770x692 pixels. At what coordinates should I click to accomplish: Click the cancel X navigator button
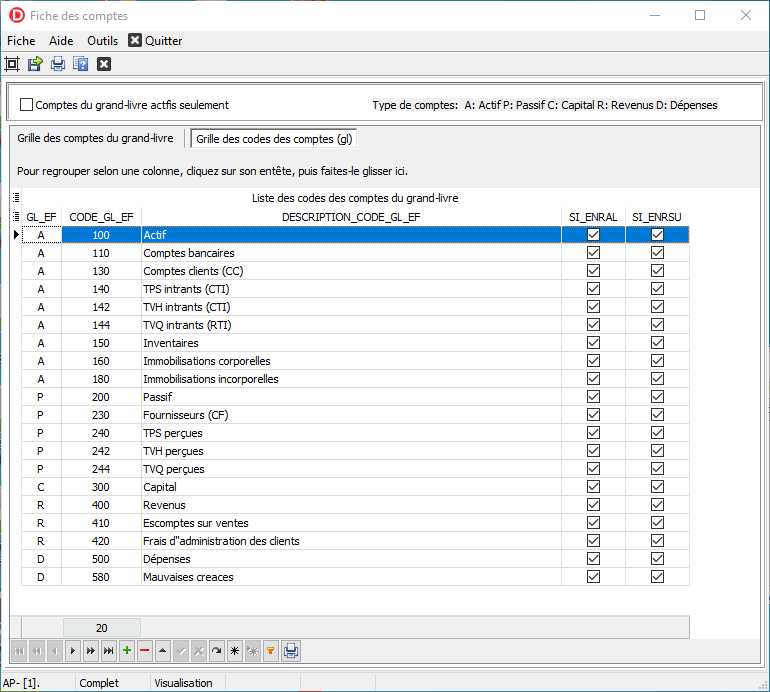coord(199,651)
